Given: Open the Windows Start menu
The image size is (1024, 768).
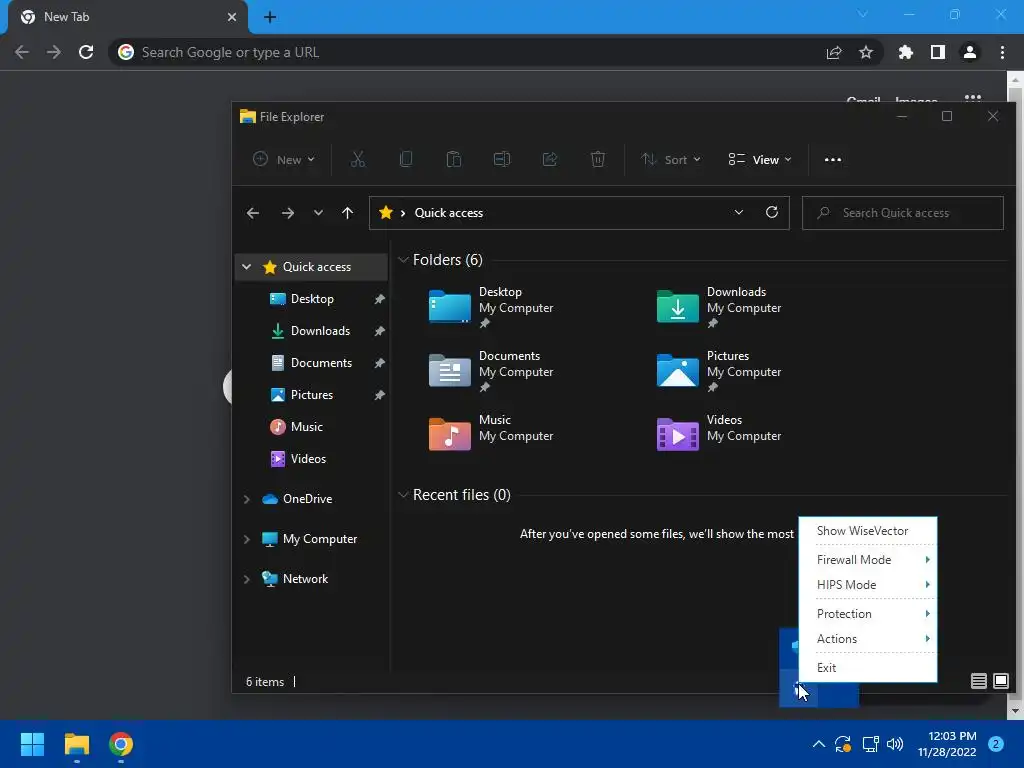Looking at the screenshot, I should 32,744.
